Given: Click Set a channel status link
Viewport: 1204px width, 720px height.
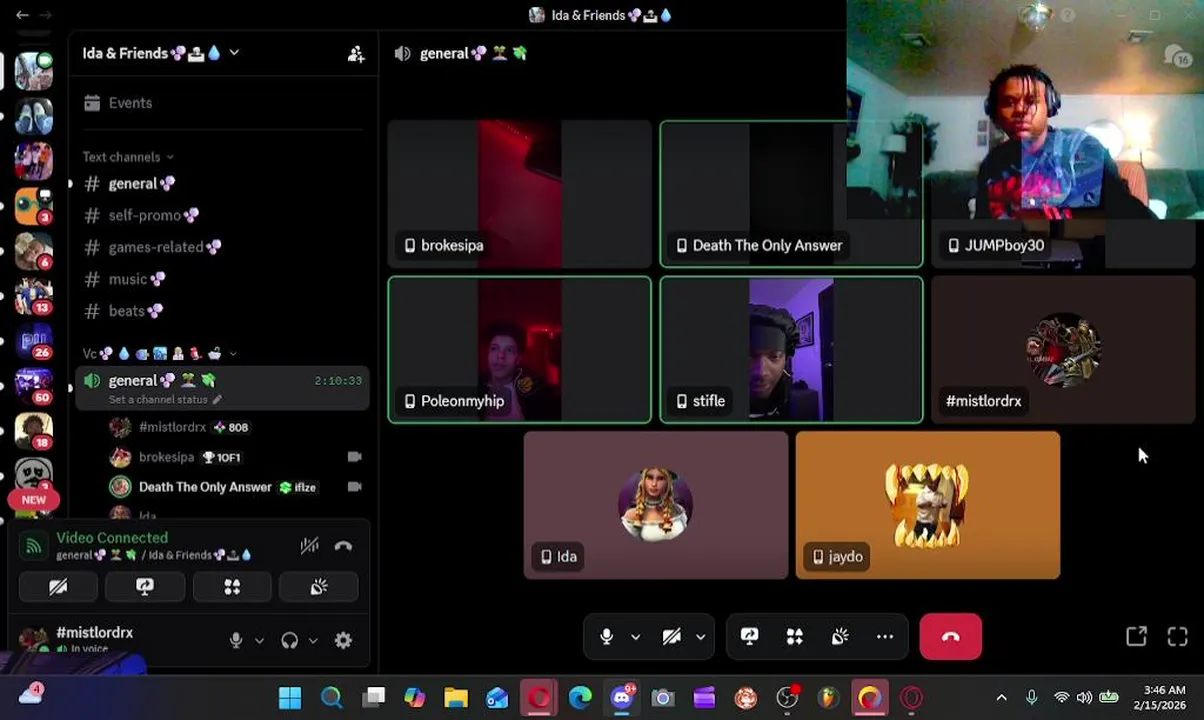Looking at the screenshot, I should tap(165, 400).
